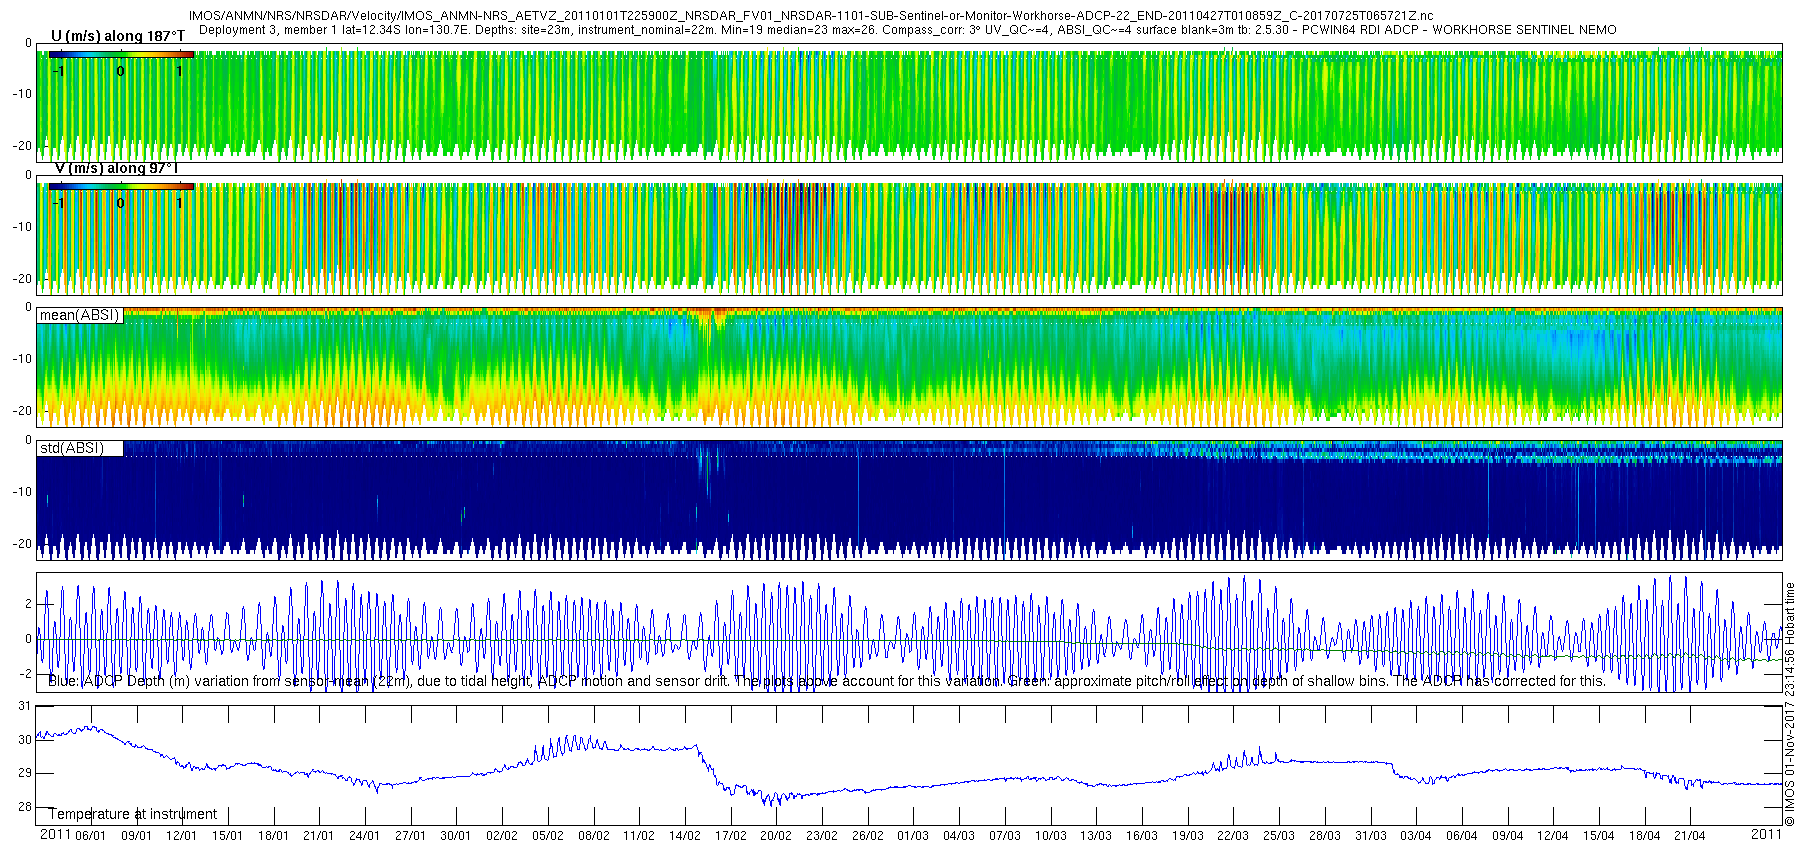The height and width of the screenshot is (850, 1800).
Task: Click the "19/03" date tick label
Action: tap(1188, 836)
